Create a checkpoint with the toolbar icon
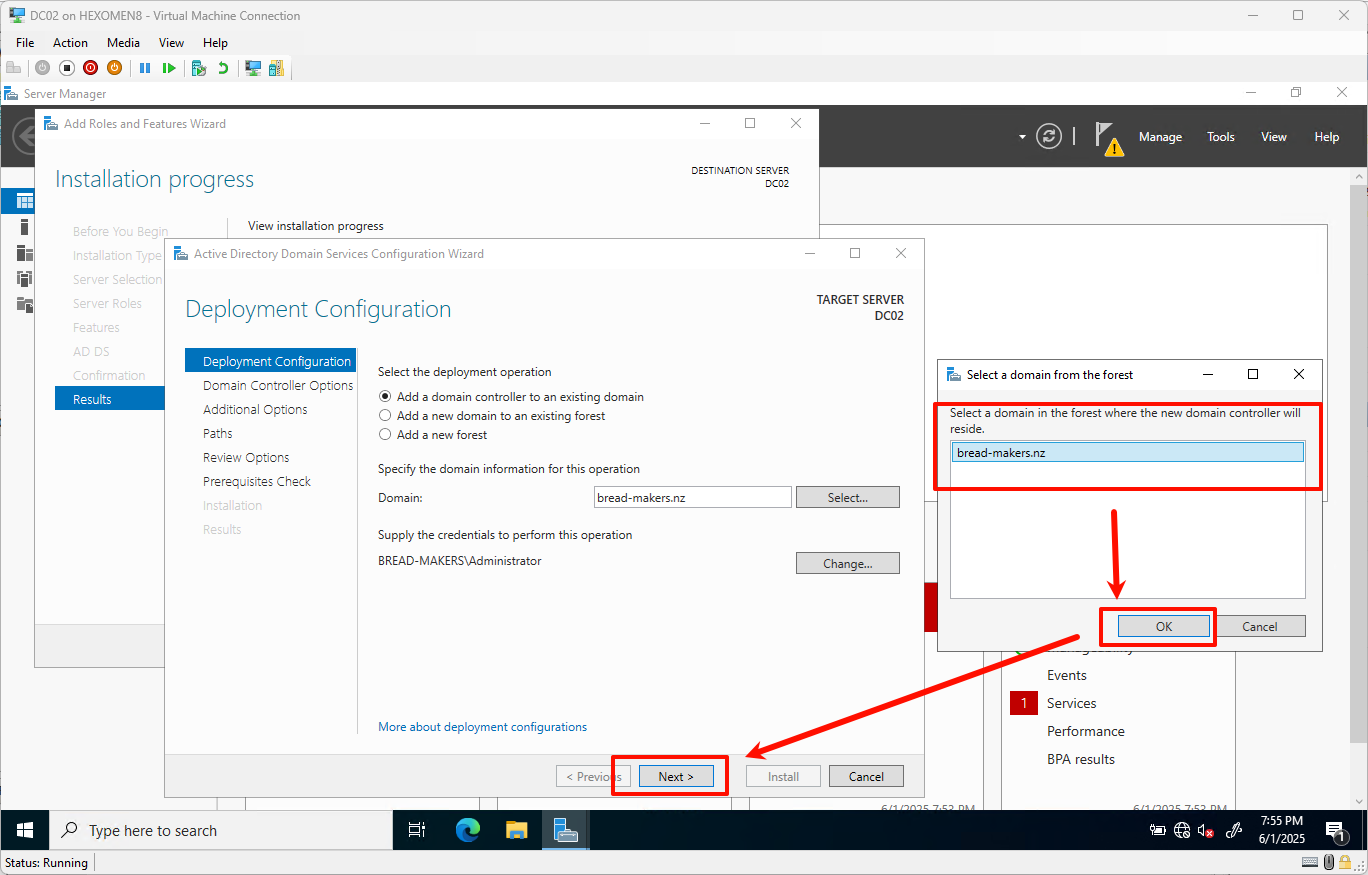This screenshot has width=1368, height=875. coord(199,68)
